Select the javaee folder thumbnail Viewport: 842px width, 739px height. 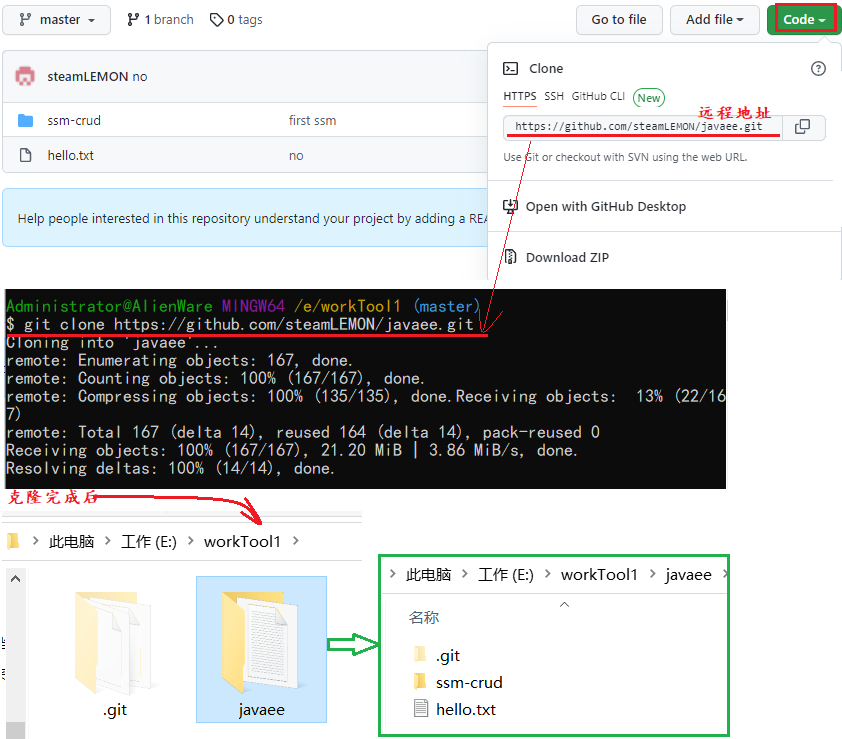262,650
